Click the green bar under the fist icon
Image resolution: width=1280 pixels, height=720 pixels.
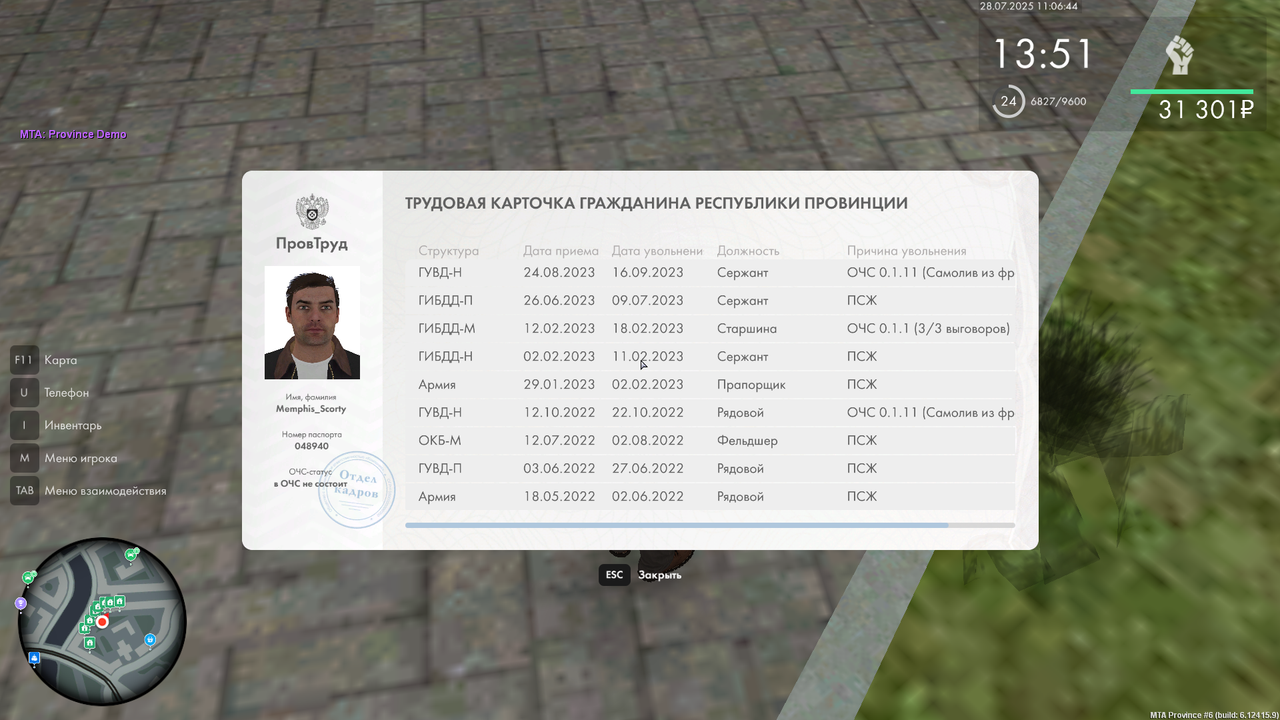1192,92
